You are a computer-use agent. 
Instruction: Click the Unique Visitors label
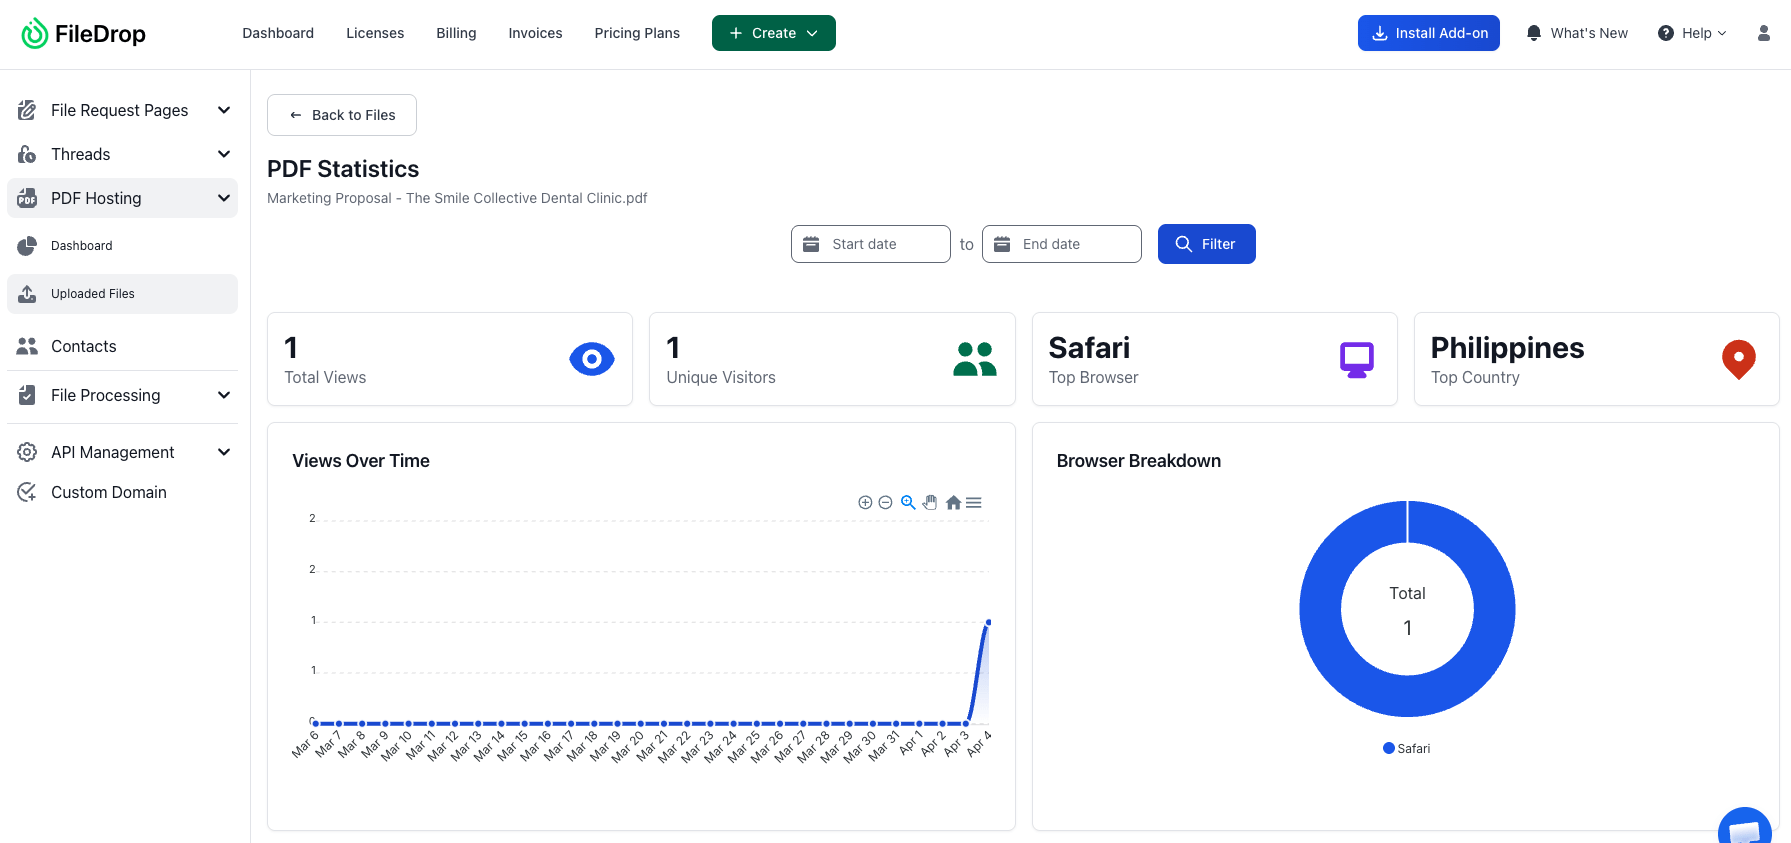click(721, 378)
